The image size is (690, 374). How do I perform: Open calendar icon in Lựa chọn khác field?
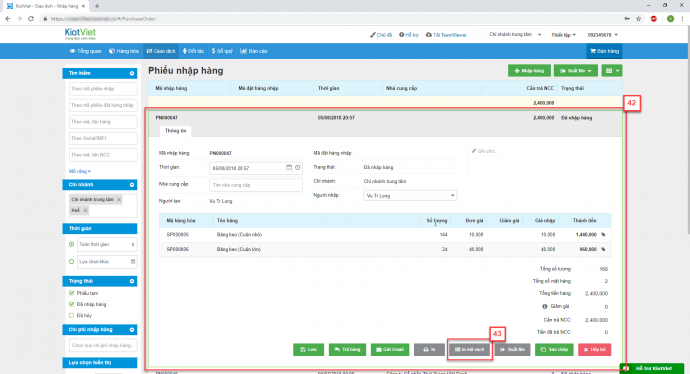(133, 261)
